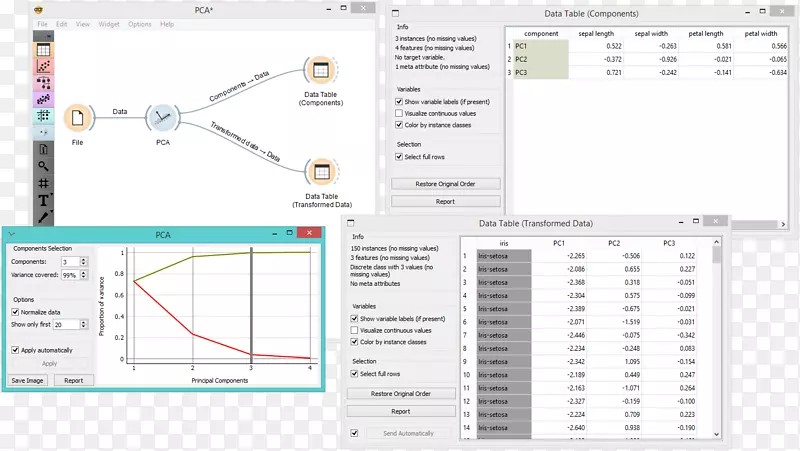Enable Visualize continuous values in Transformed Data window

click(354, 330)
